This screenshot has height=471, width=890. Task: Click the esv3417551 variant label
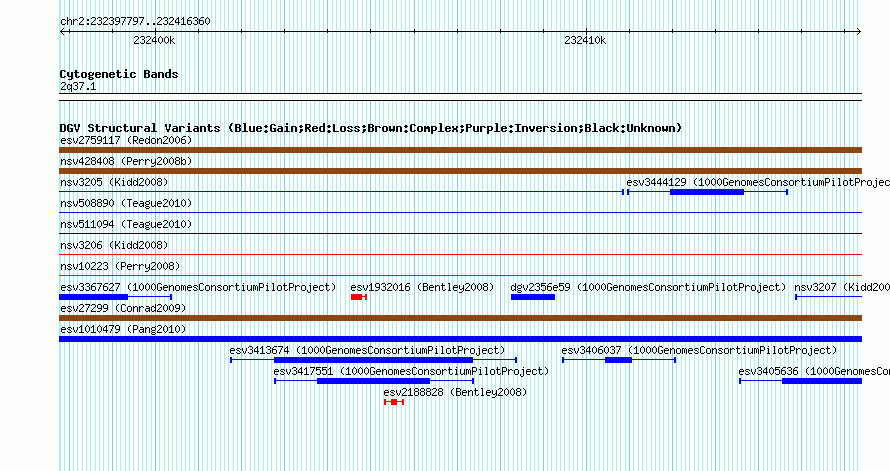point(412,371)
